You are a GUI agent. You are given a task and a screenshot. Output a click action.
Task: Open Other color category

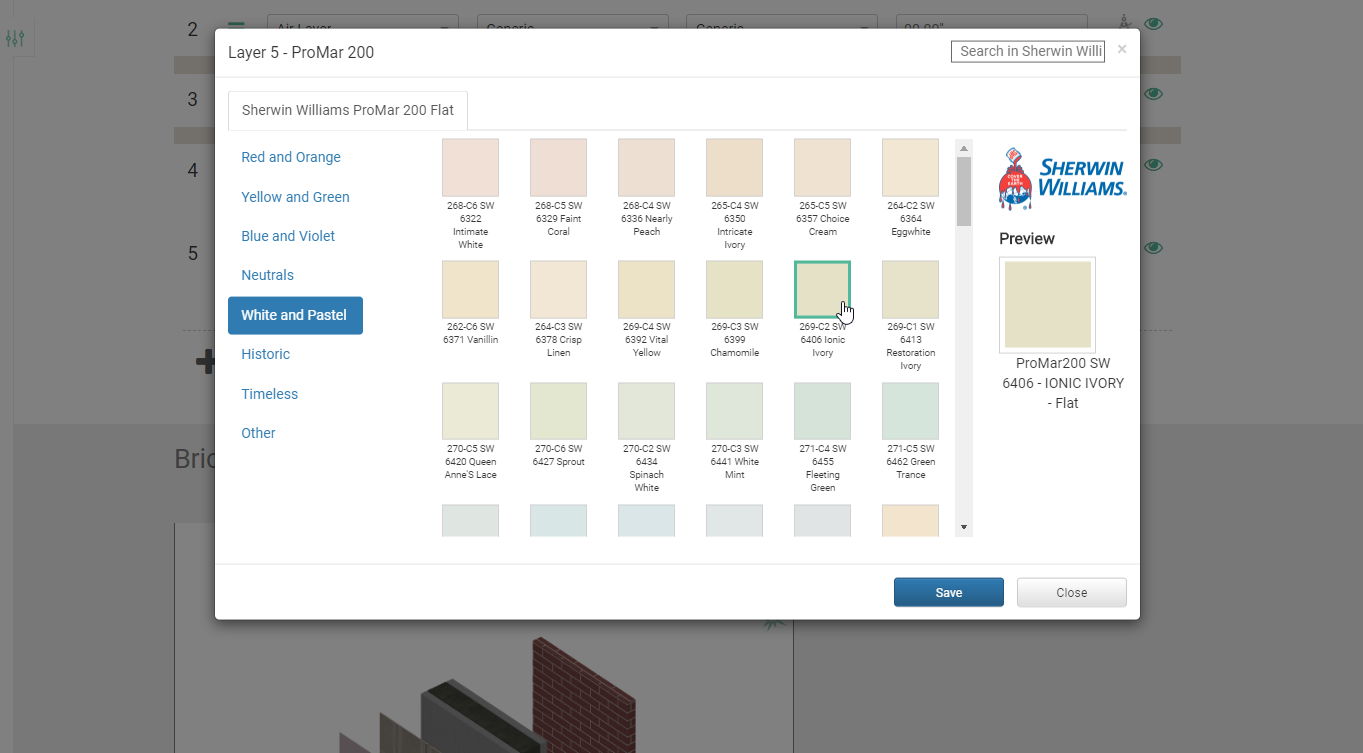click(258, 433)
